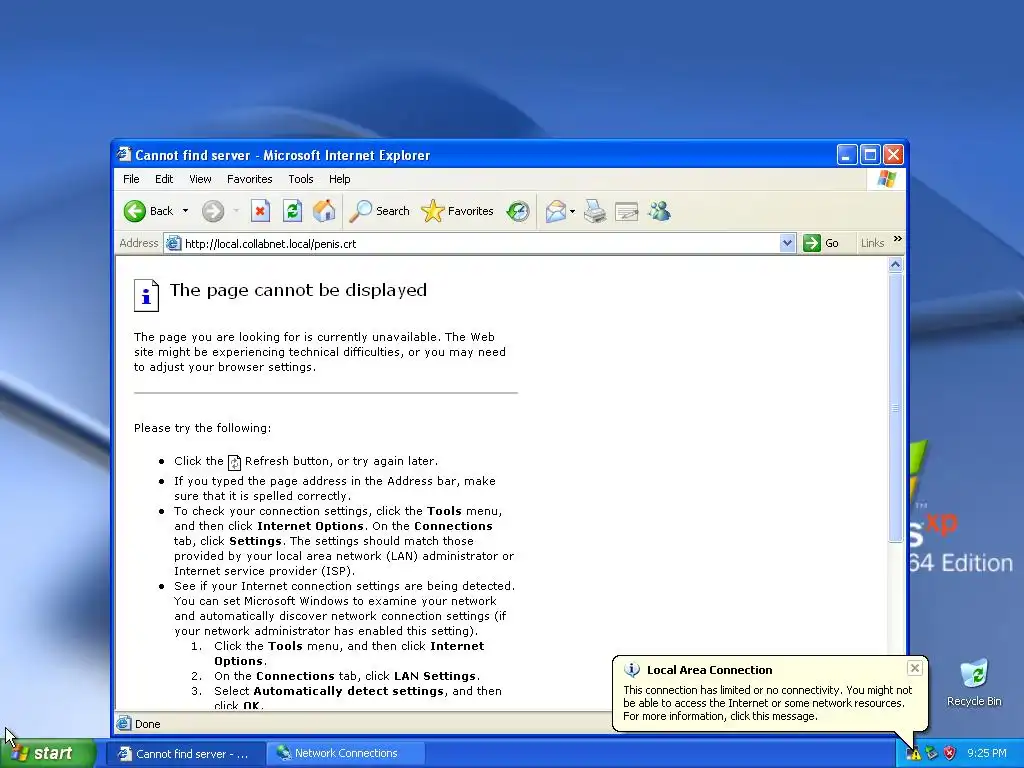Viewport: 1024px width, 768px height.
Task: Click the red Security Center shield tray icon
Action: pos(950,754)
